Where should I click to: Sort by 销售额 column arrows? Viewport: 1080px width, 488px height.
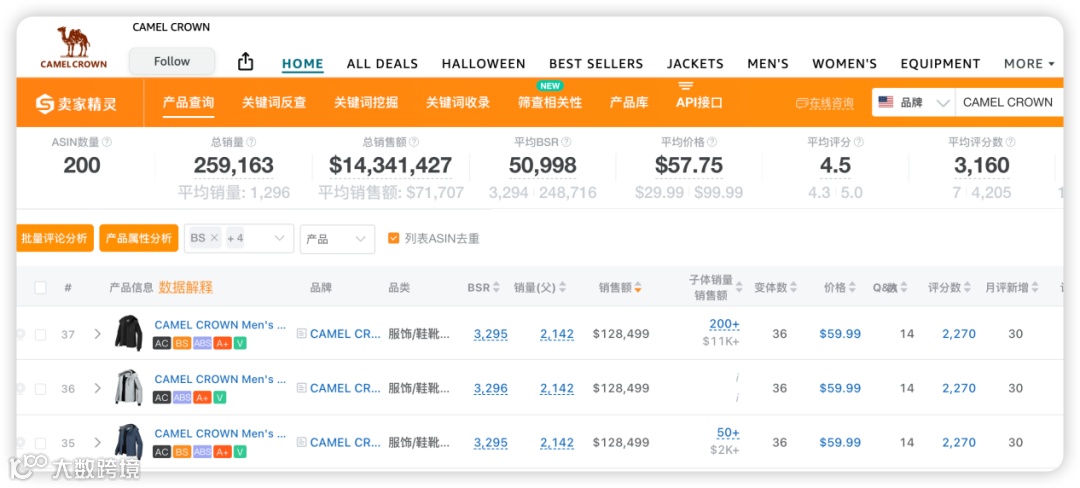click(x=638, y=288)
